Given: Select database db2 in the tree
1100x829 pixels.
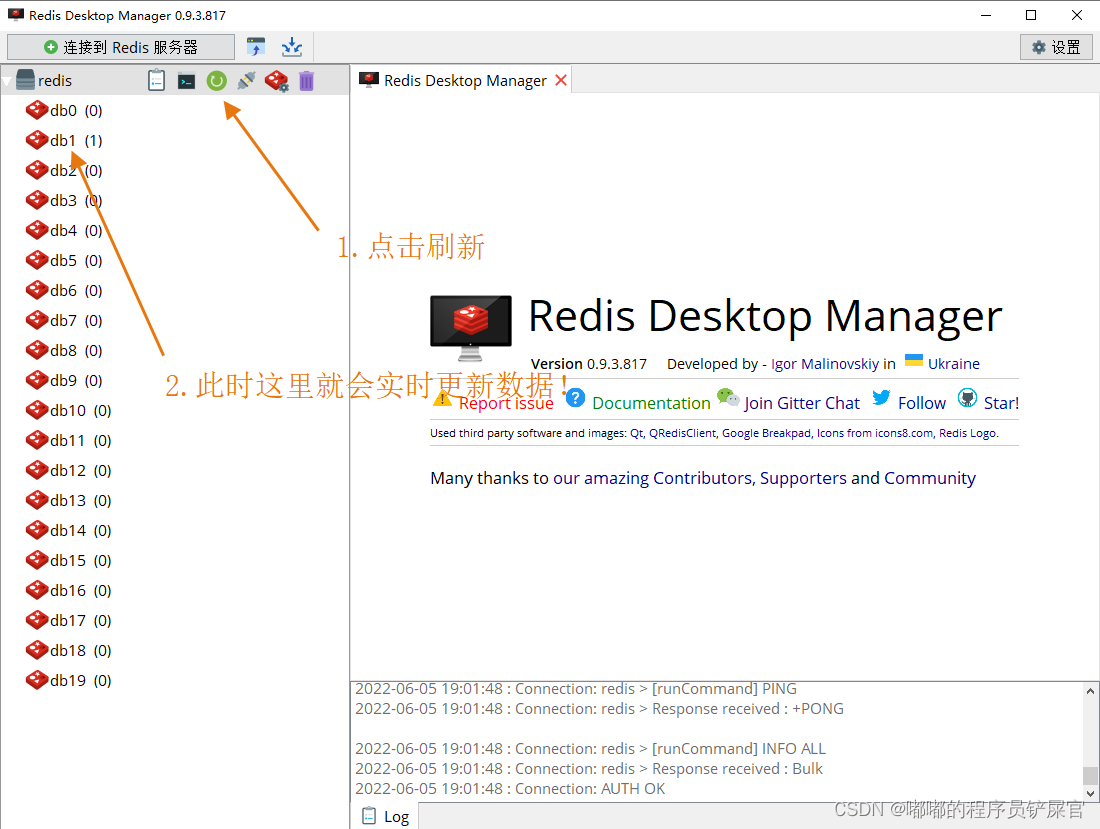Looking at the screenshot, I should (x=64, y=170).
